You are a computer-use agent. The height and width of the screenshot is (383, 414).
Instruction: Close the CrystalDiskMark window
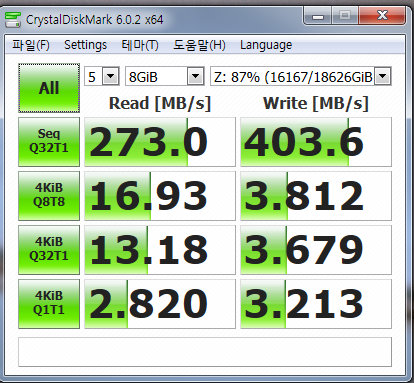(x=382, y=15)
